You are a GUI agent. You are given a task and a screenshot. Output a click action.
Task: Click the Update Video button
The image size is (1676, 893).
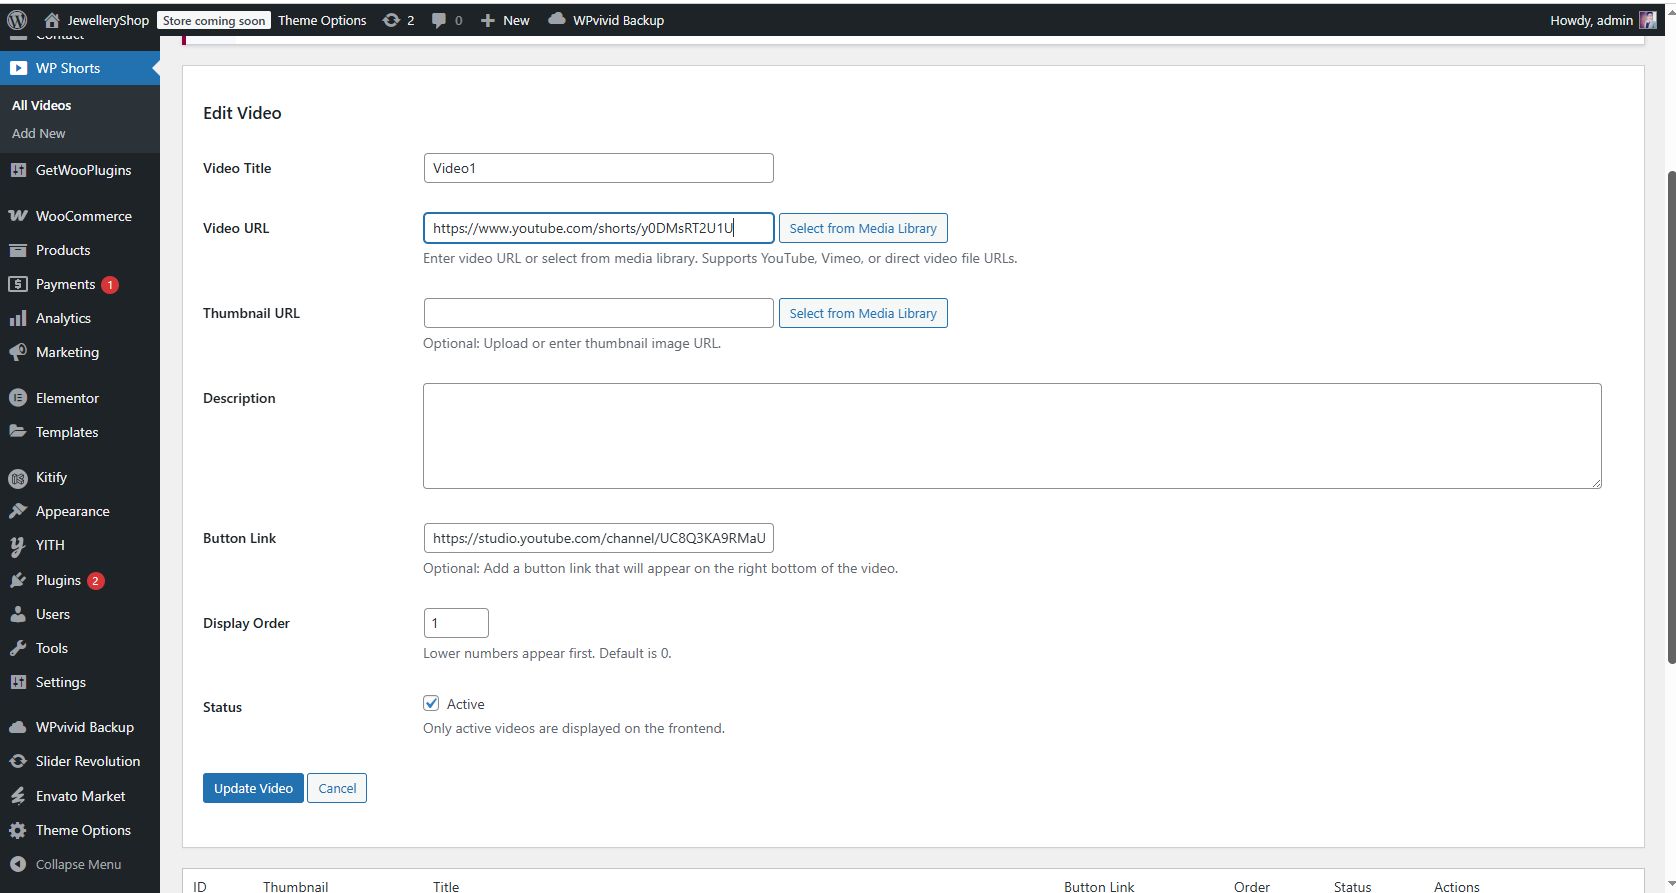[x=253, y=788]
